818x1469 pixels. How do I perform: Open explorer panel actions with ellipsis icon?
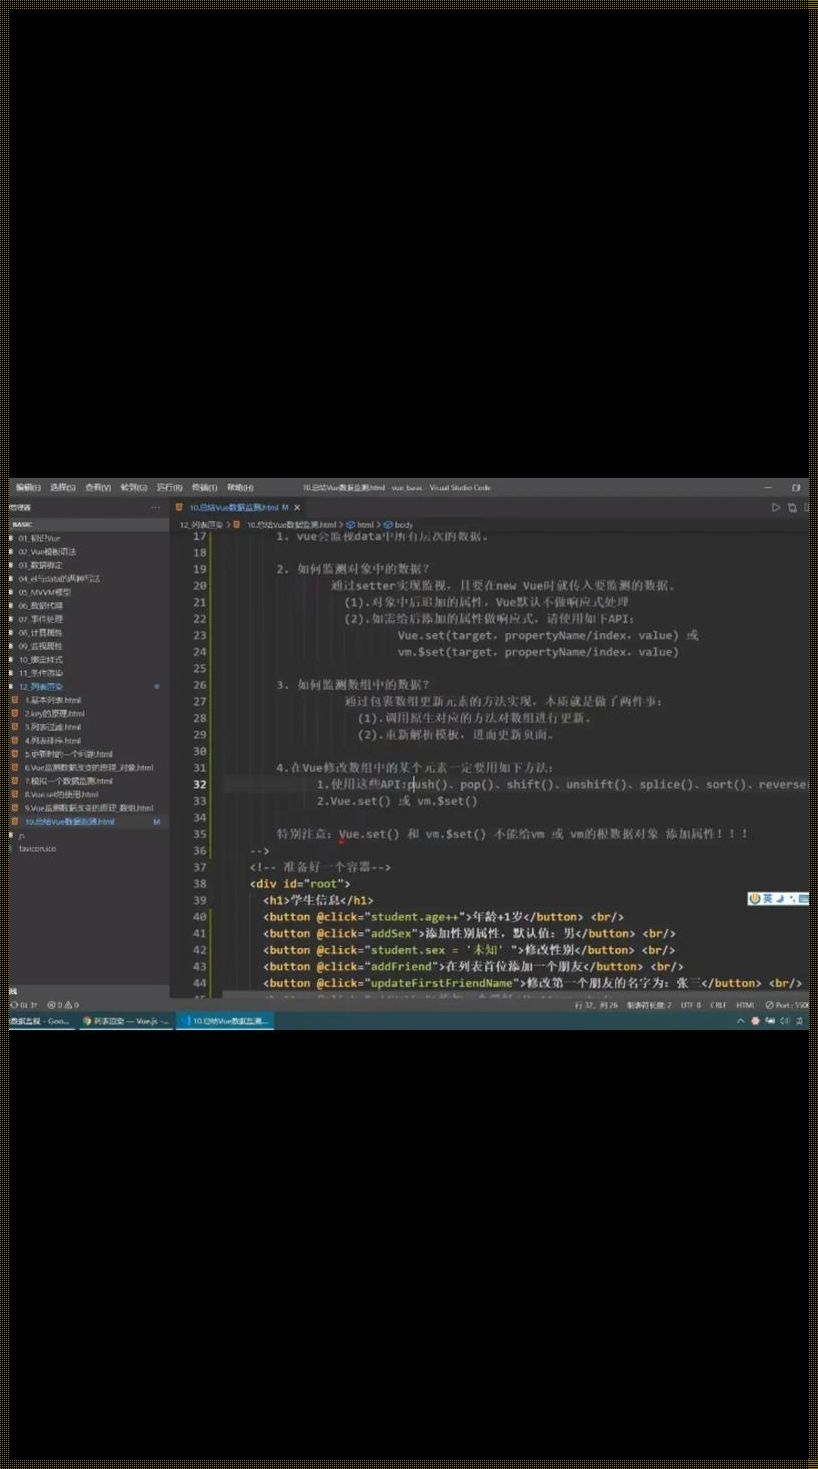[156, 509]
